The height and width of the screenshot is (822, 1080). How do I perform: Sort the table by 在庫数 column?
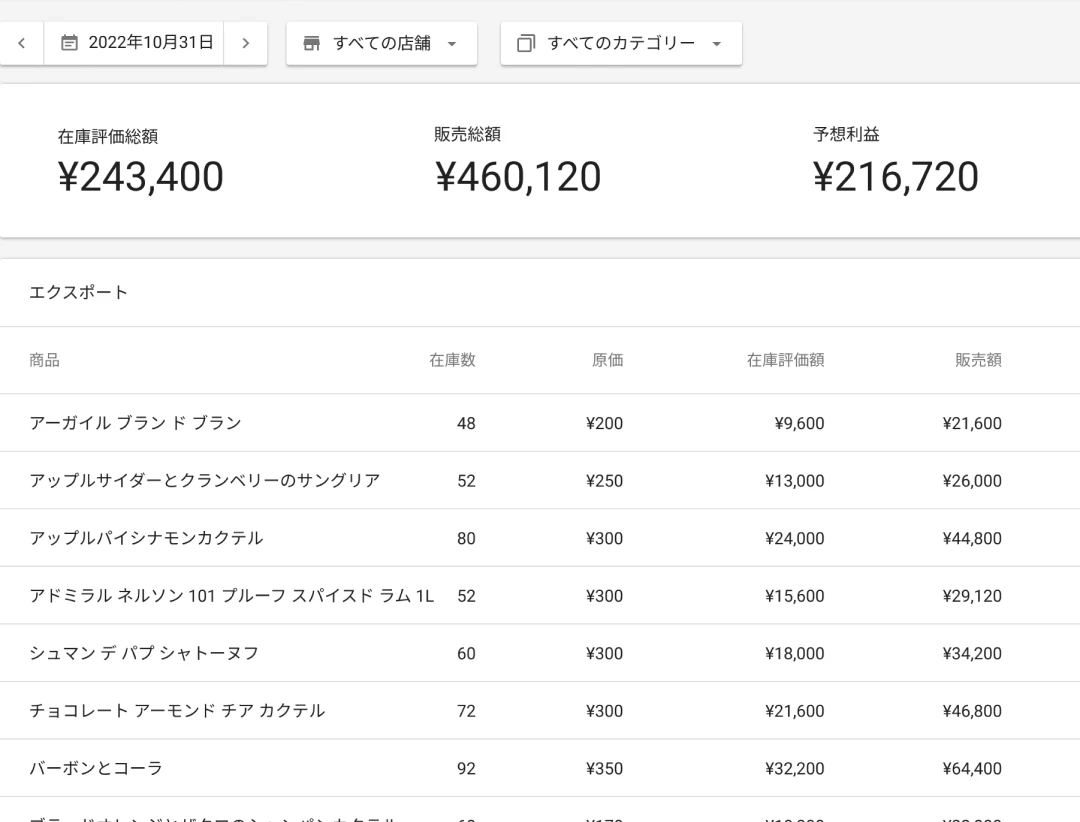point(452,360)
